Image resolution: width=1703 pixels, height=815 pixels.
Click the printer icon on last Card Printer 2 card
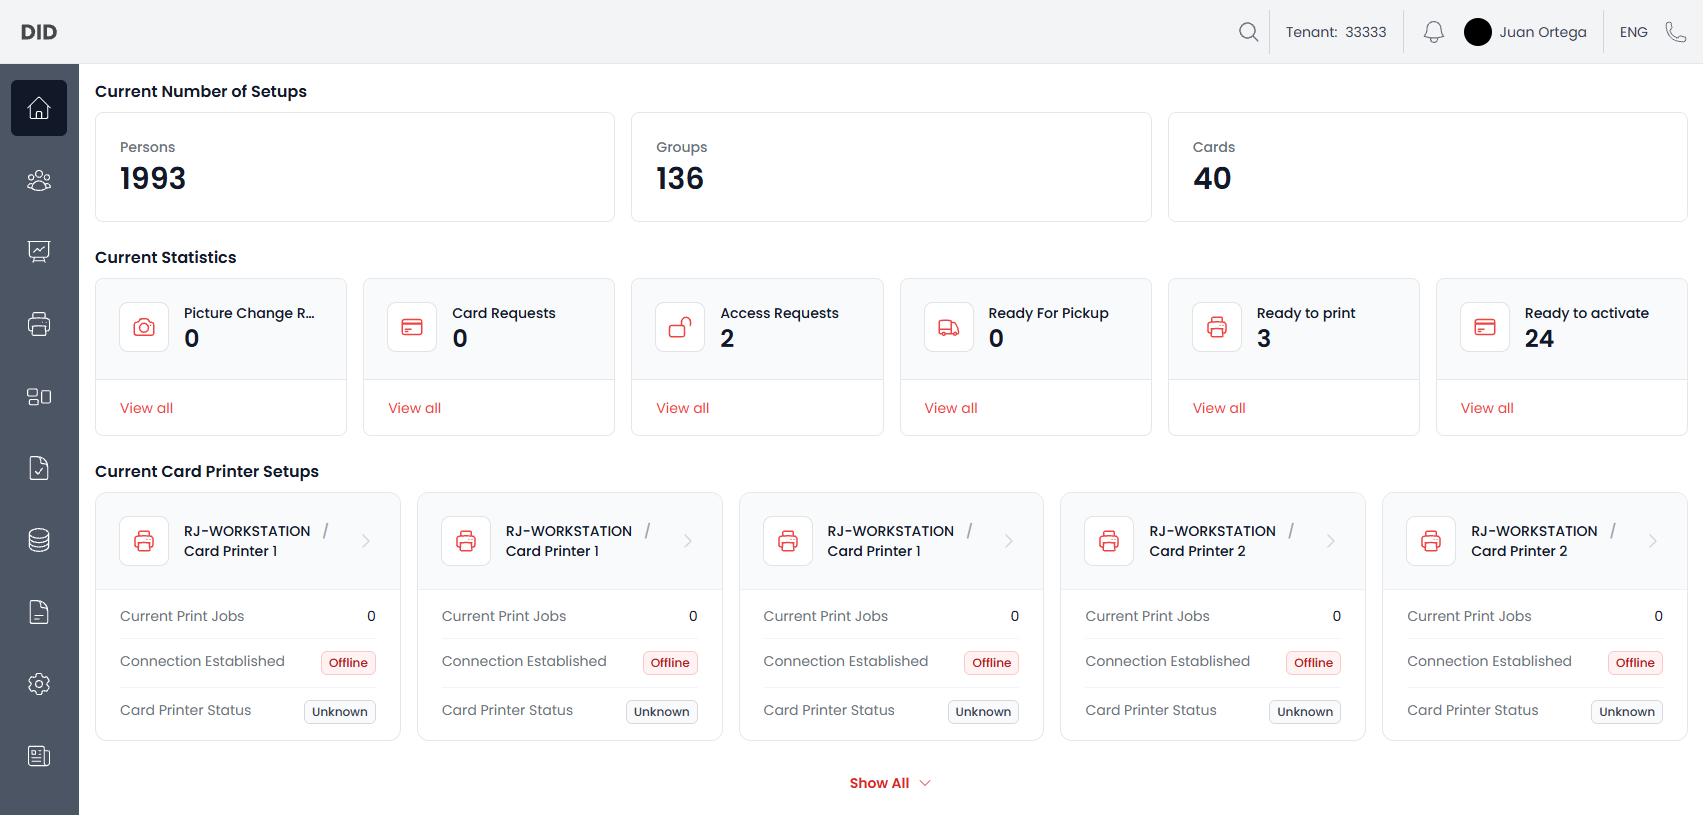tap(1431, 541)
